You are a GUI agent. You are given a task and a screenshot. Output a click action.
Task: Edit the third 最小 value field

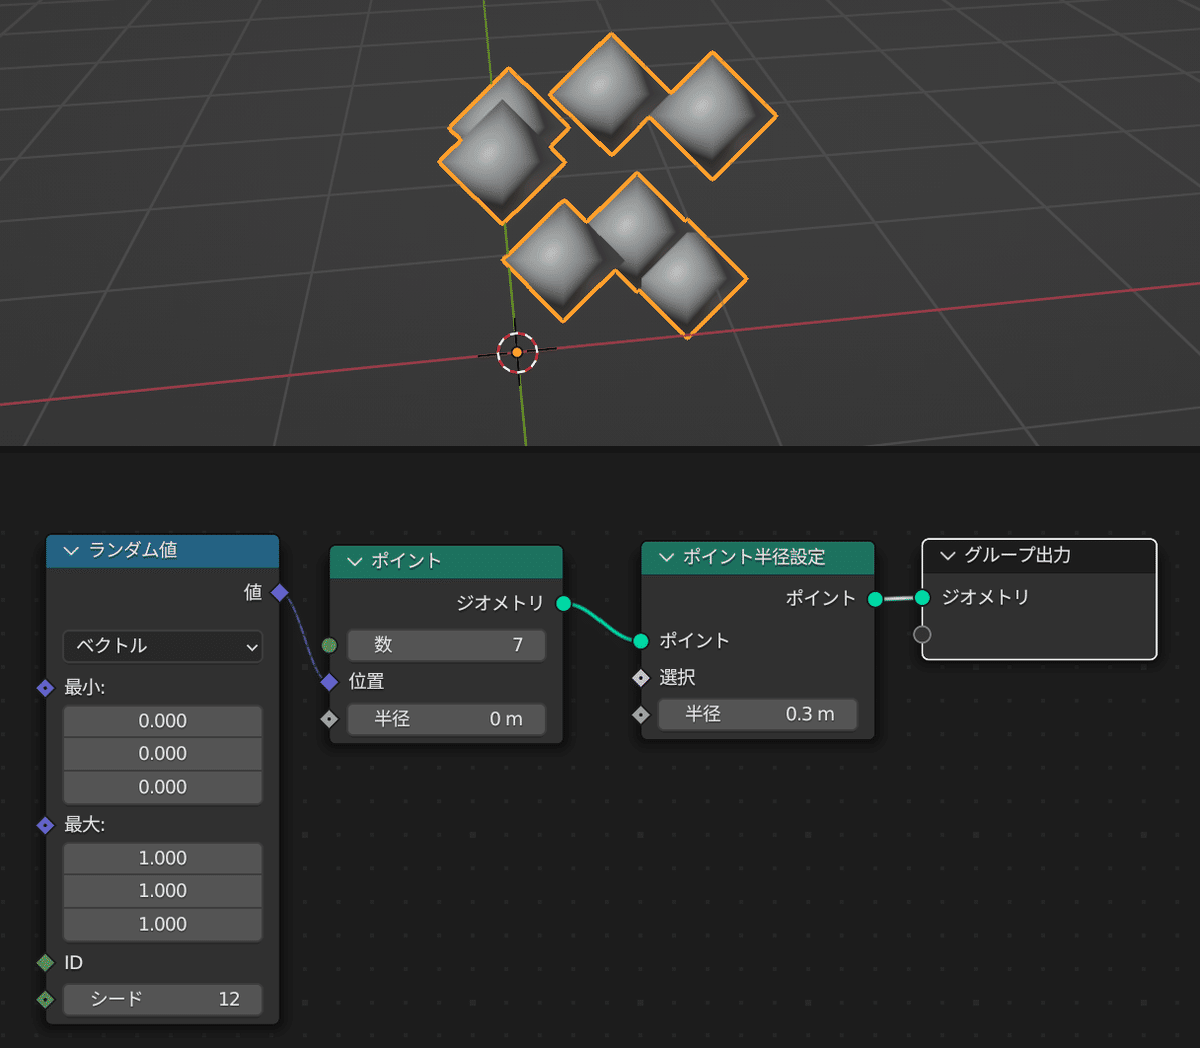point(162,787)
